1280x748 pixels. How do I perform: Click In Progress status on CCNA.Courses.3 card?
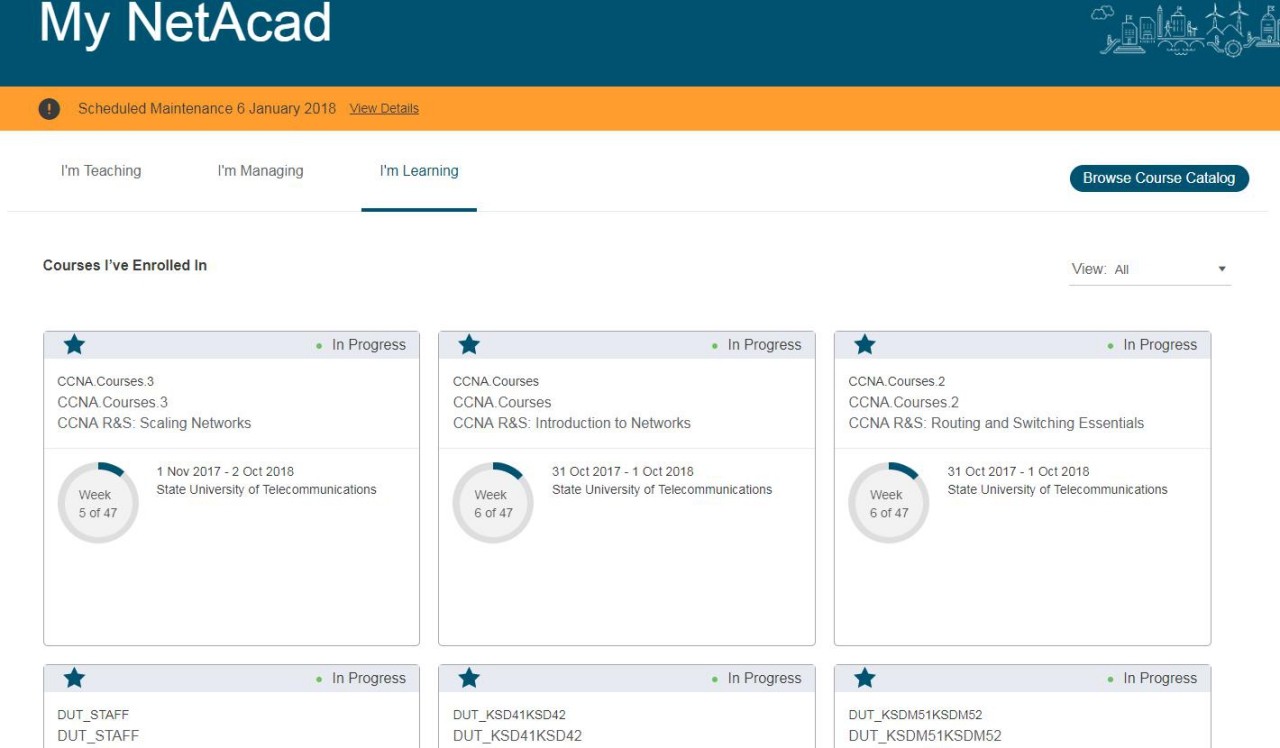(361, 345)
